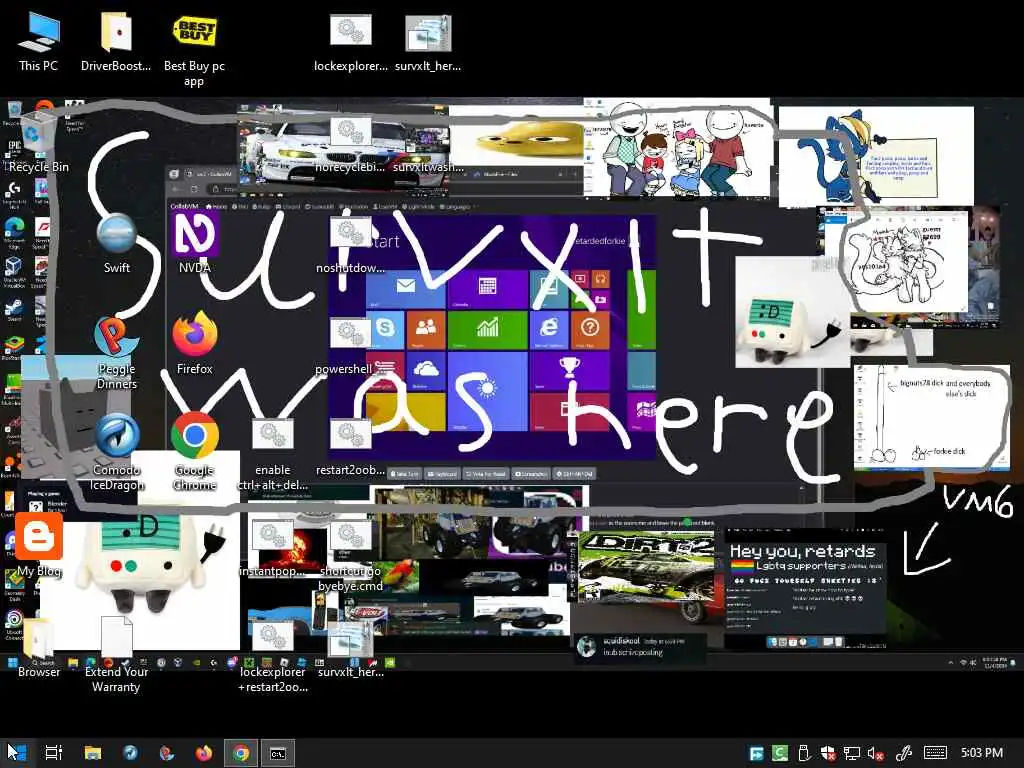Select the instantpop... desktop file
Viewport: 1024px width, 768px height.
click(272, 549)
